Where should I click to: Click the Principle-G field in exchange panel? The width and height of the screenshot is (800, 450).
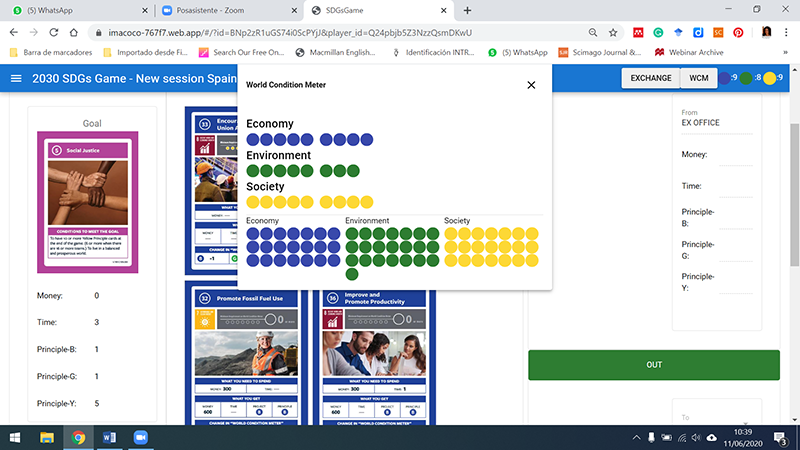(x=735, y=255)
